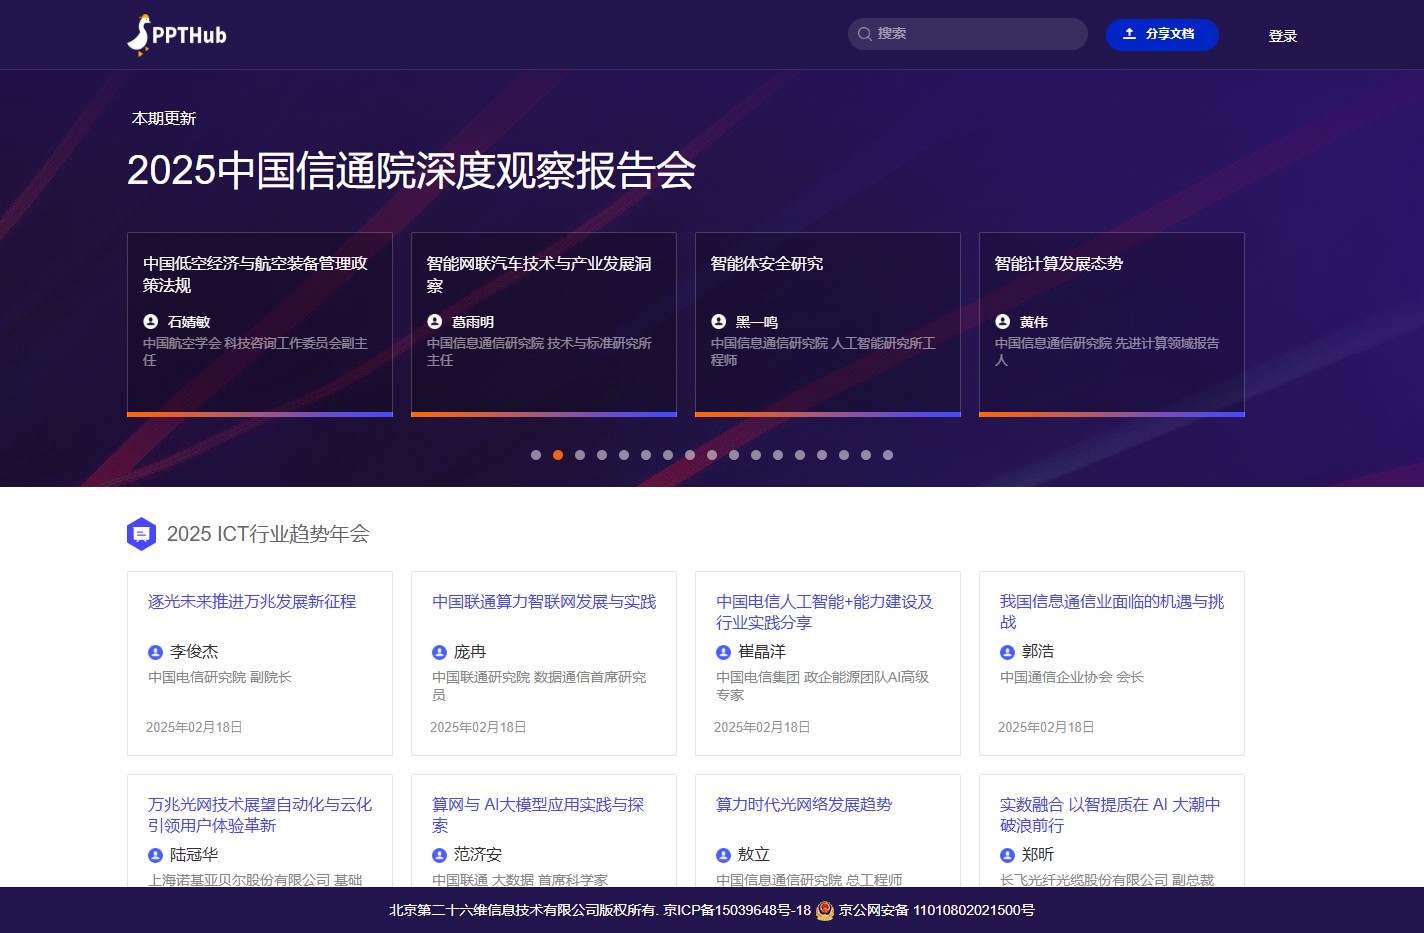1424x933 pixels.
Task: Open the 京公网安备 11010802021500号 footer link
Action: coord(937,910)
